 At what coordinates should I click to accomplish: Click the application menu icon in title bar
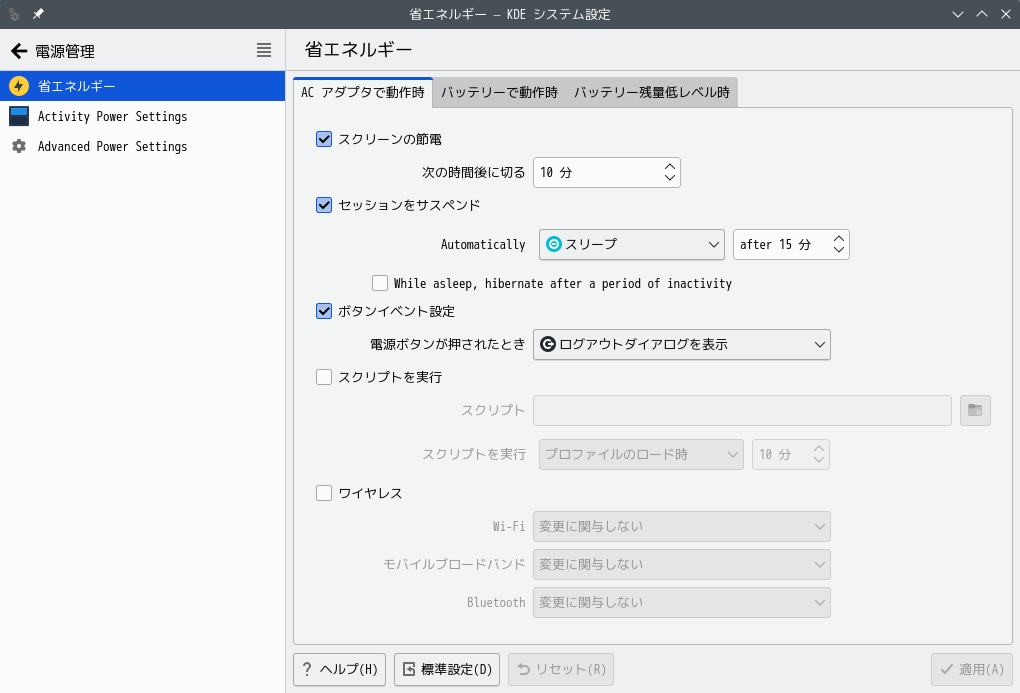click(14, 14)
